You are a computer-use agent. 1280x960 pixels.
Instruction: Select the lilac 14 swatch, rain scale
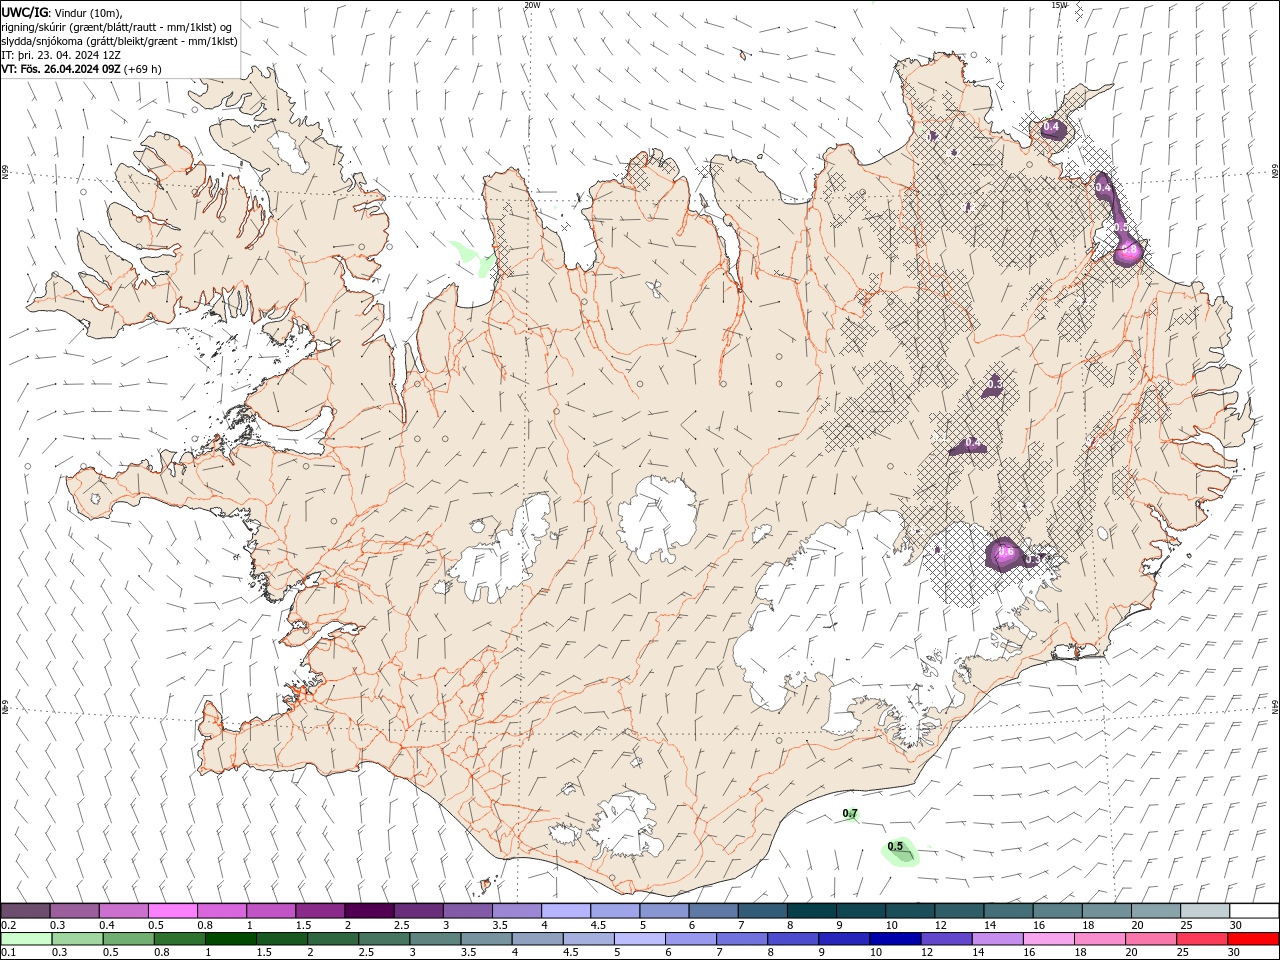(x=997, y=939)
